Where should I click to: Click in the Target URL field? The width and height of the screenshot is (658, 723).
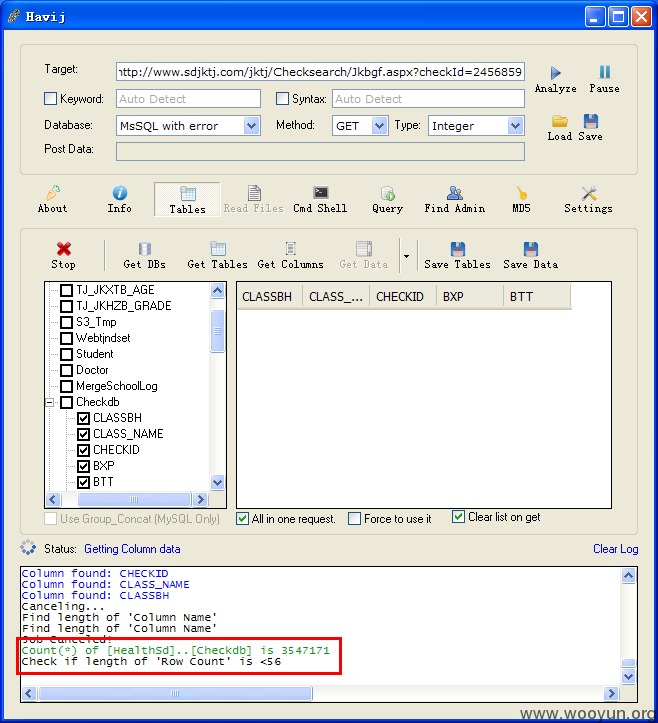pos(320,72)
